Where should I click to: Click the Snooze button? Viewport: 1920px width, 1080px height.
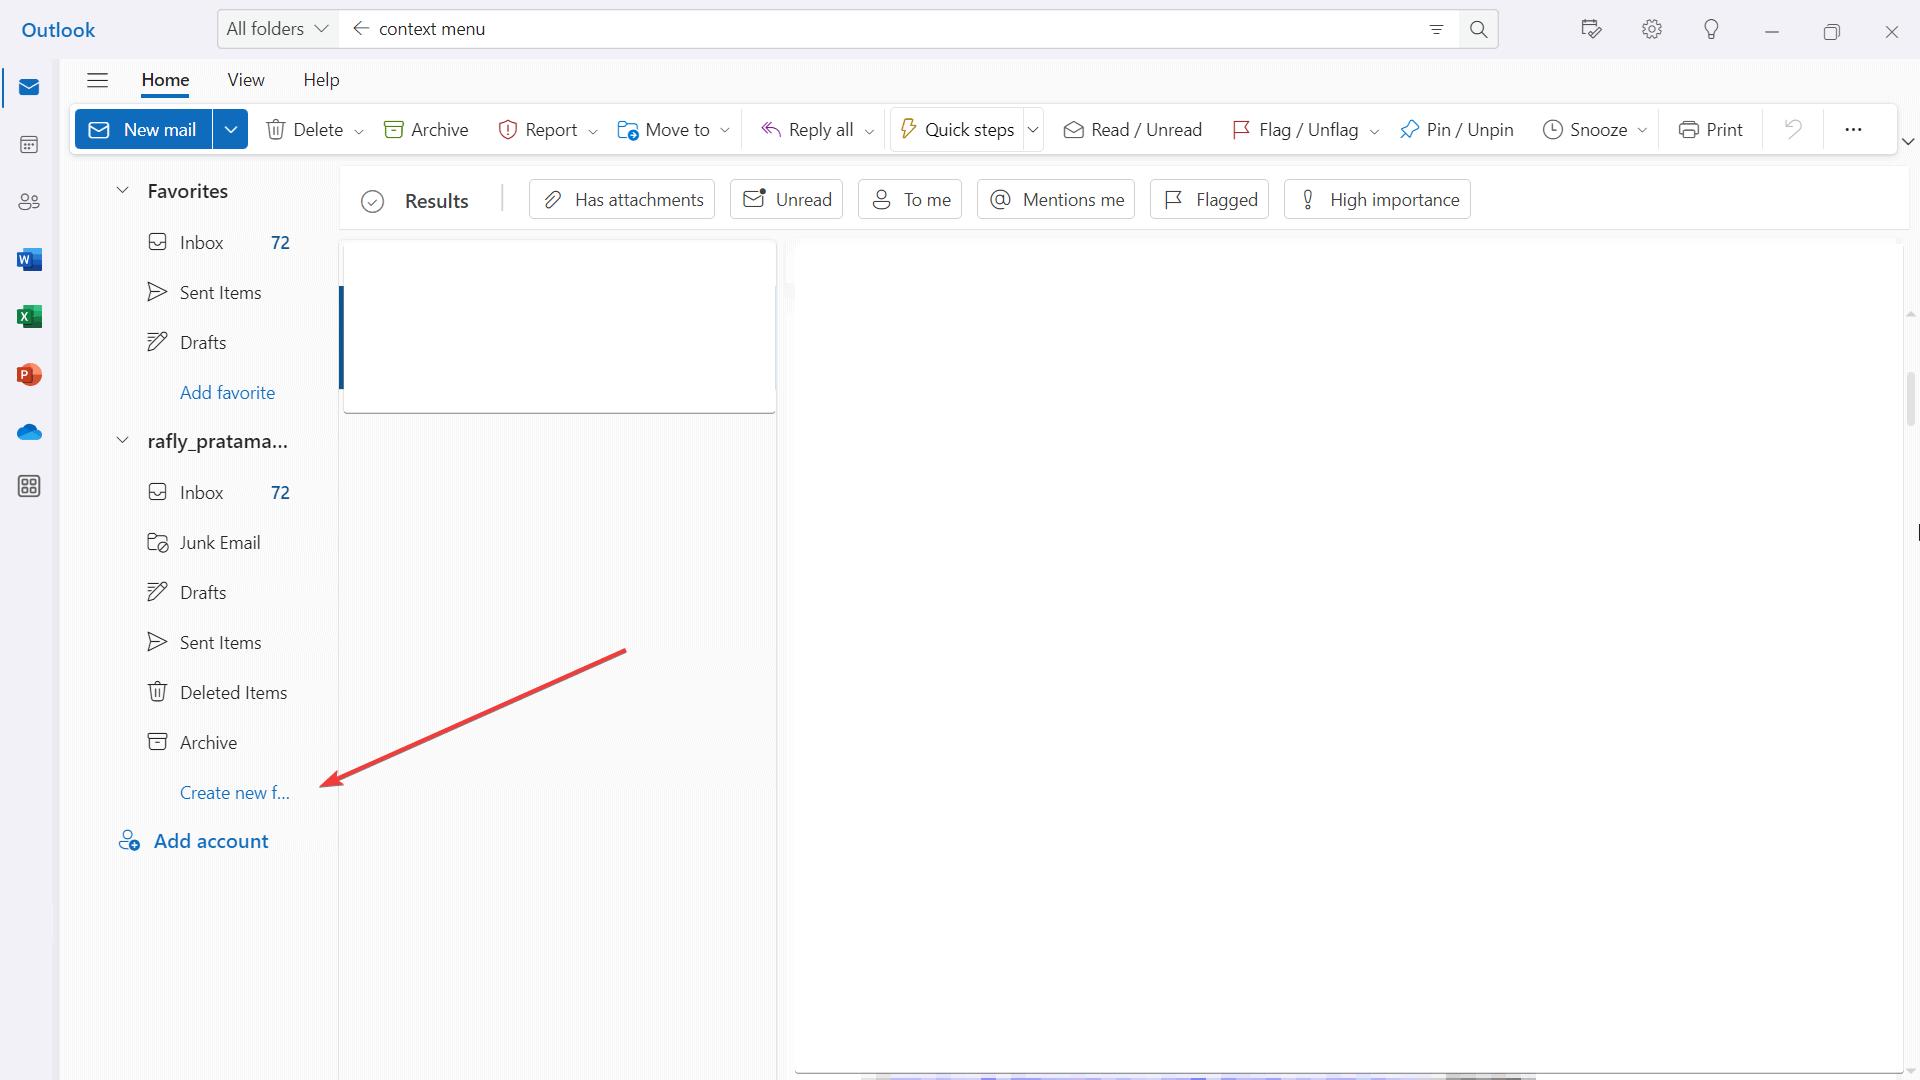1585,129
